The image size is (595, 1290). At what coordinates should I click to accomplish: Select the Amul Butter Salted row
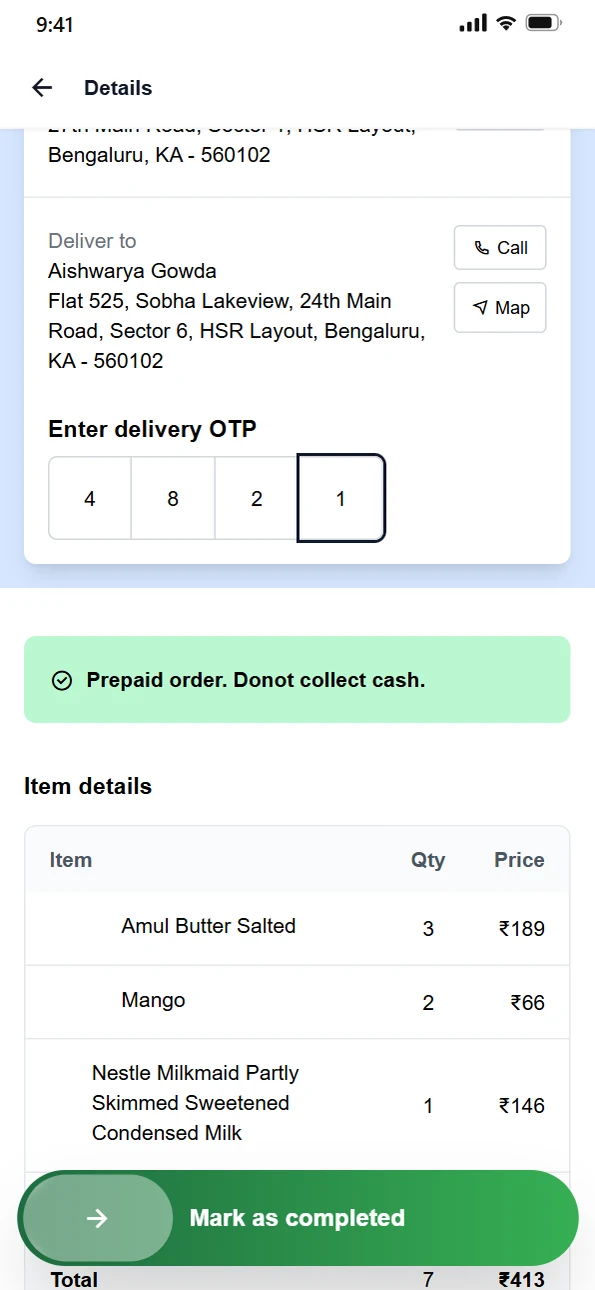pos(297,928)
